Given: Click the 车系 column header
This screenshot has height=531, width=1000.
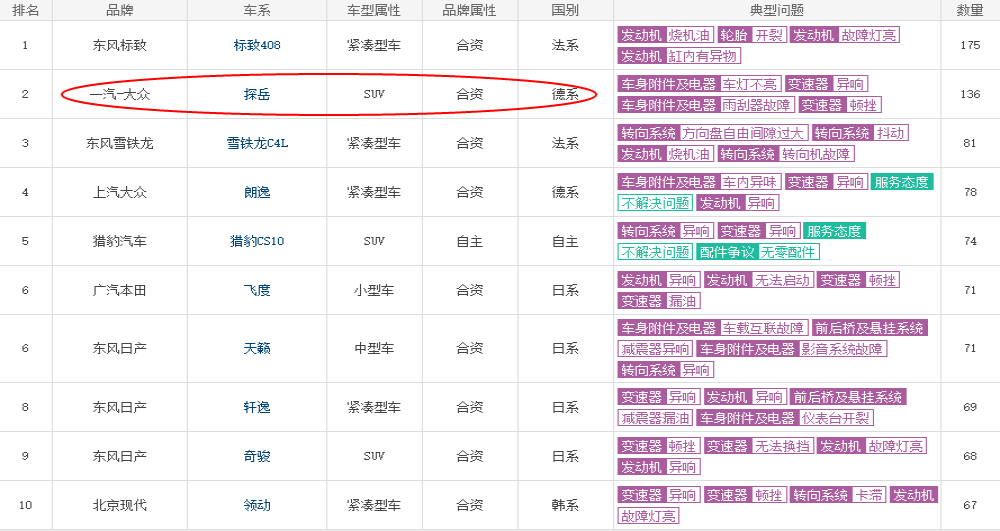Looking at the screenshot, I should coord(257,10).
